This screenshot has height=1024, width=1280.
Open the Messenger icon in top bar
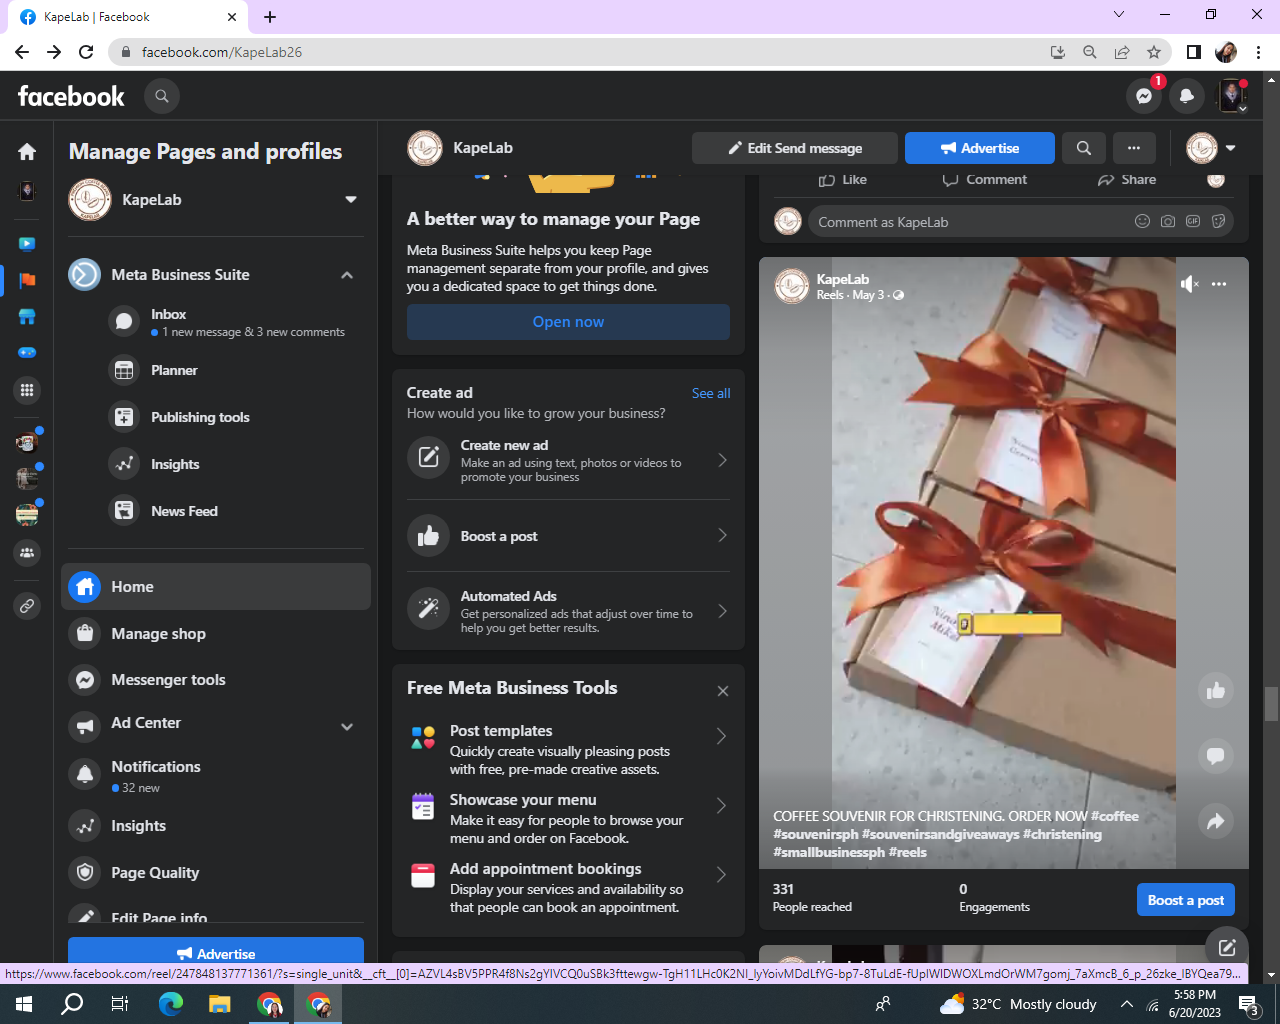pyautogui.click(x=1144, y=96)
